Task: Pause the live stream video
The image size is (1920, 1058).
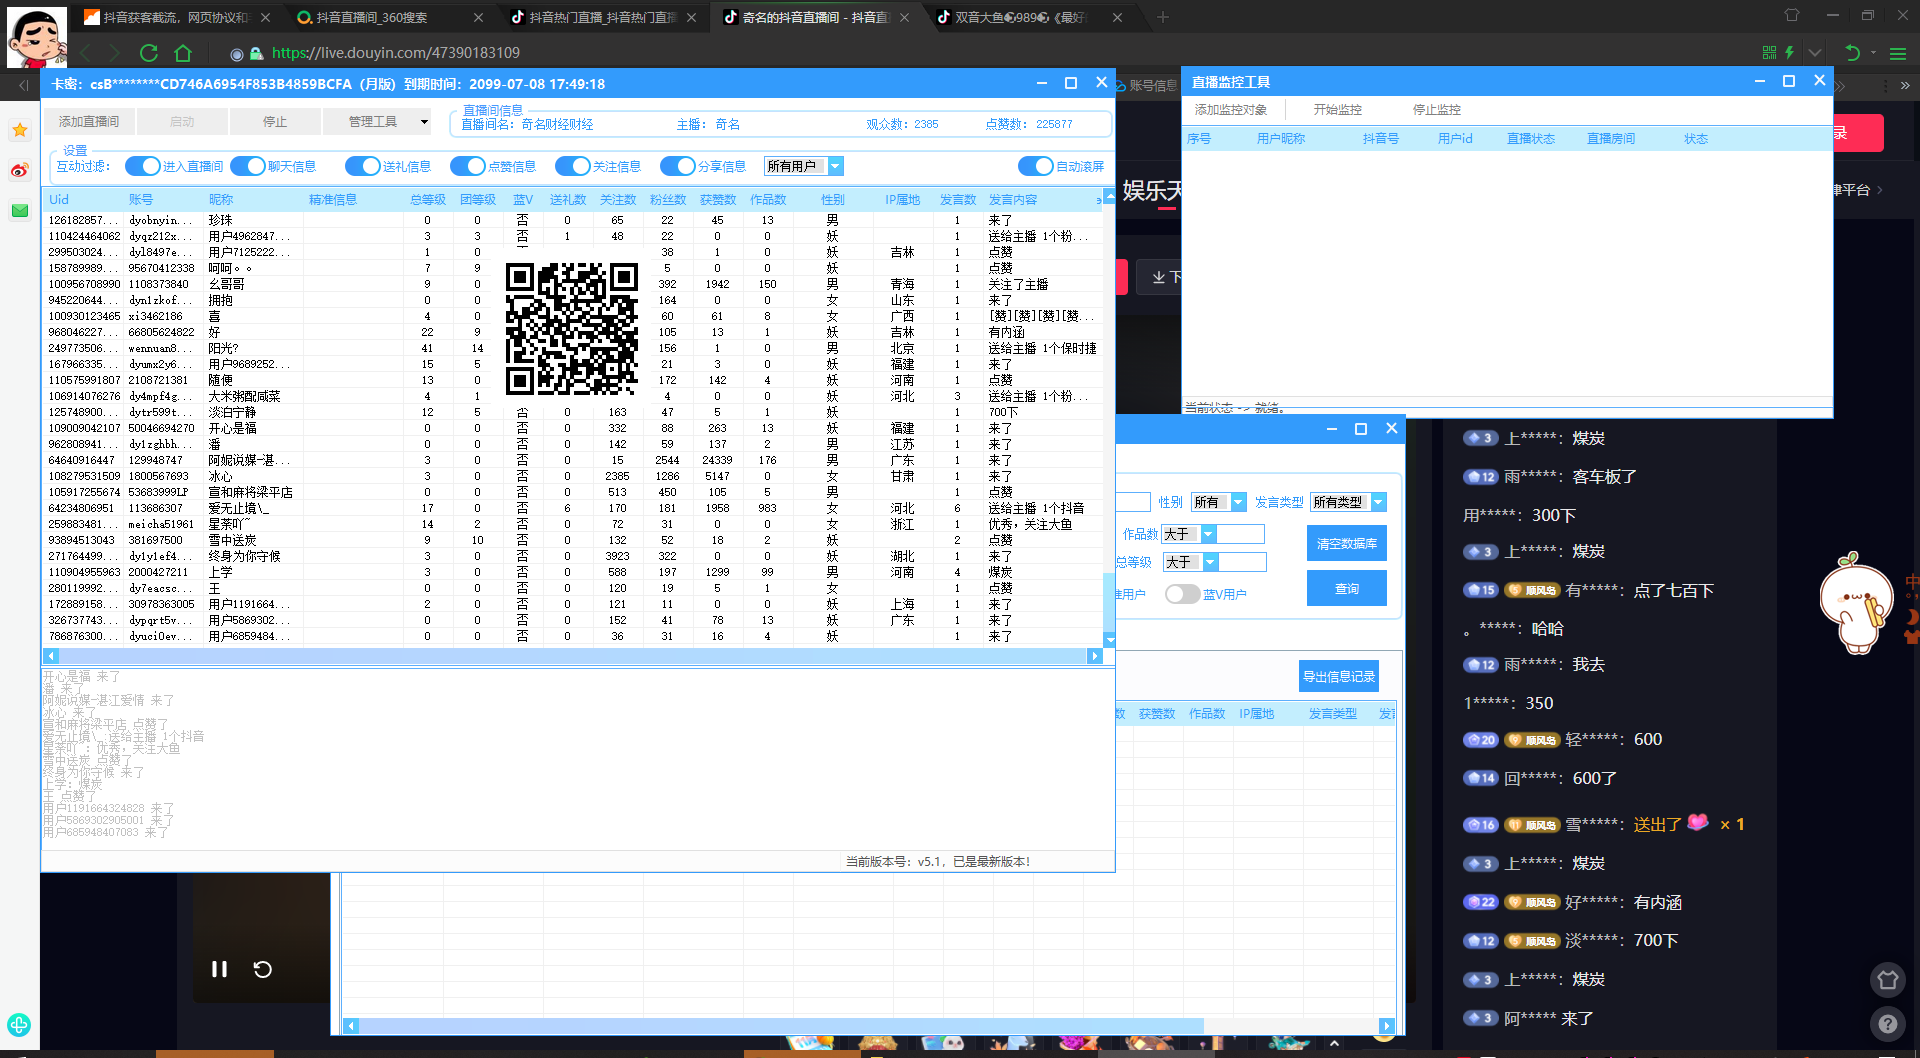Action: pyautogui.click(x=219, y=969)
